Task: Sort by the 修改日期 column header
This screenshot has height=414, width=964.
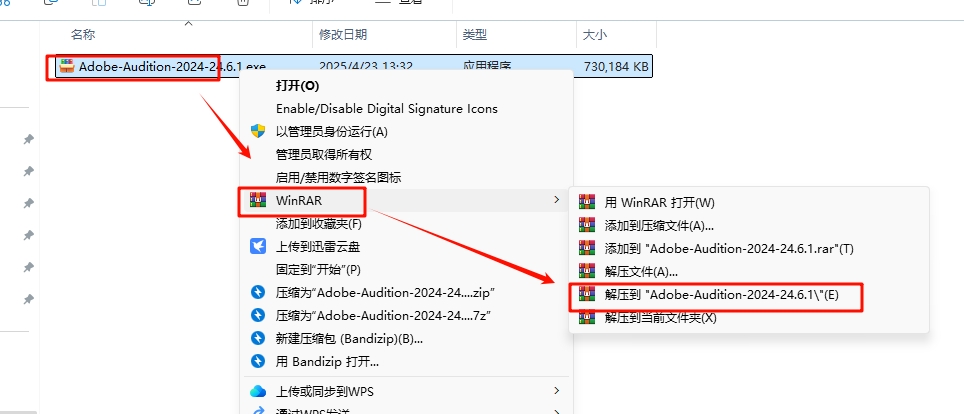Action: pos(343,35)
